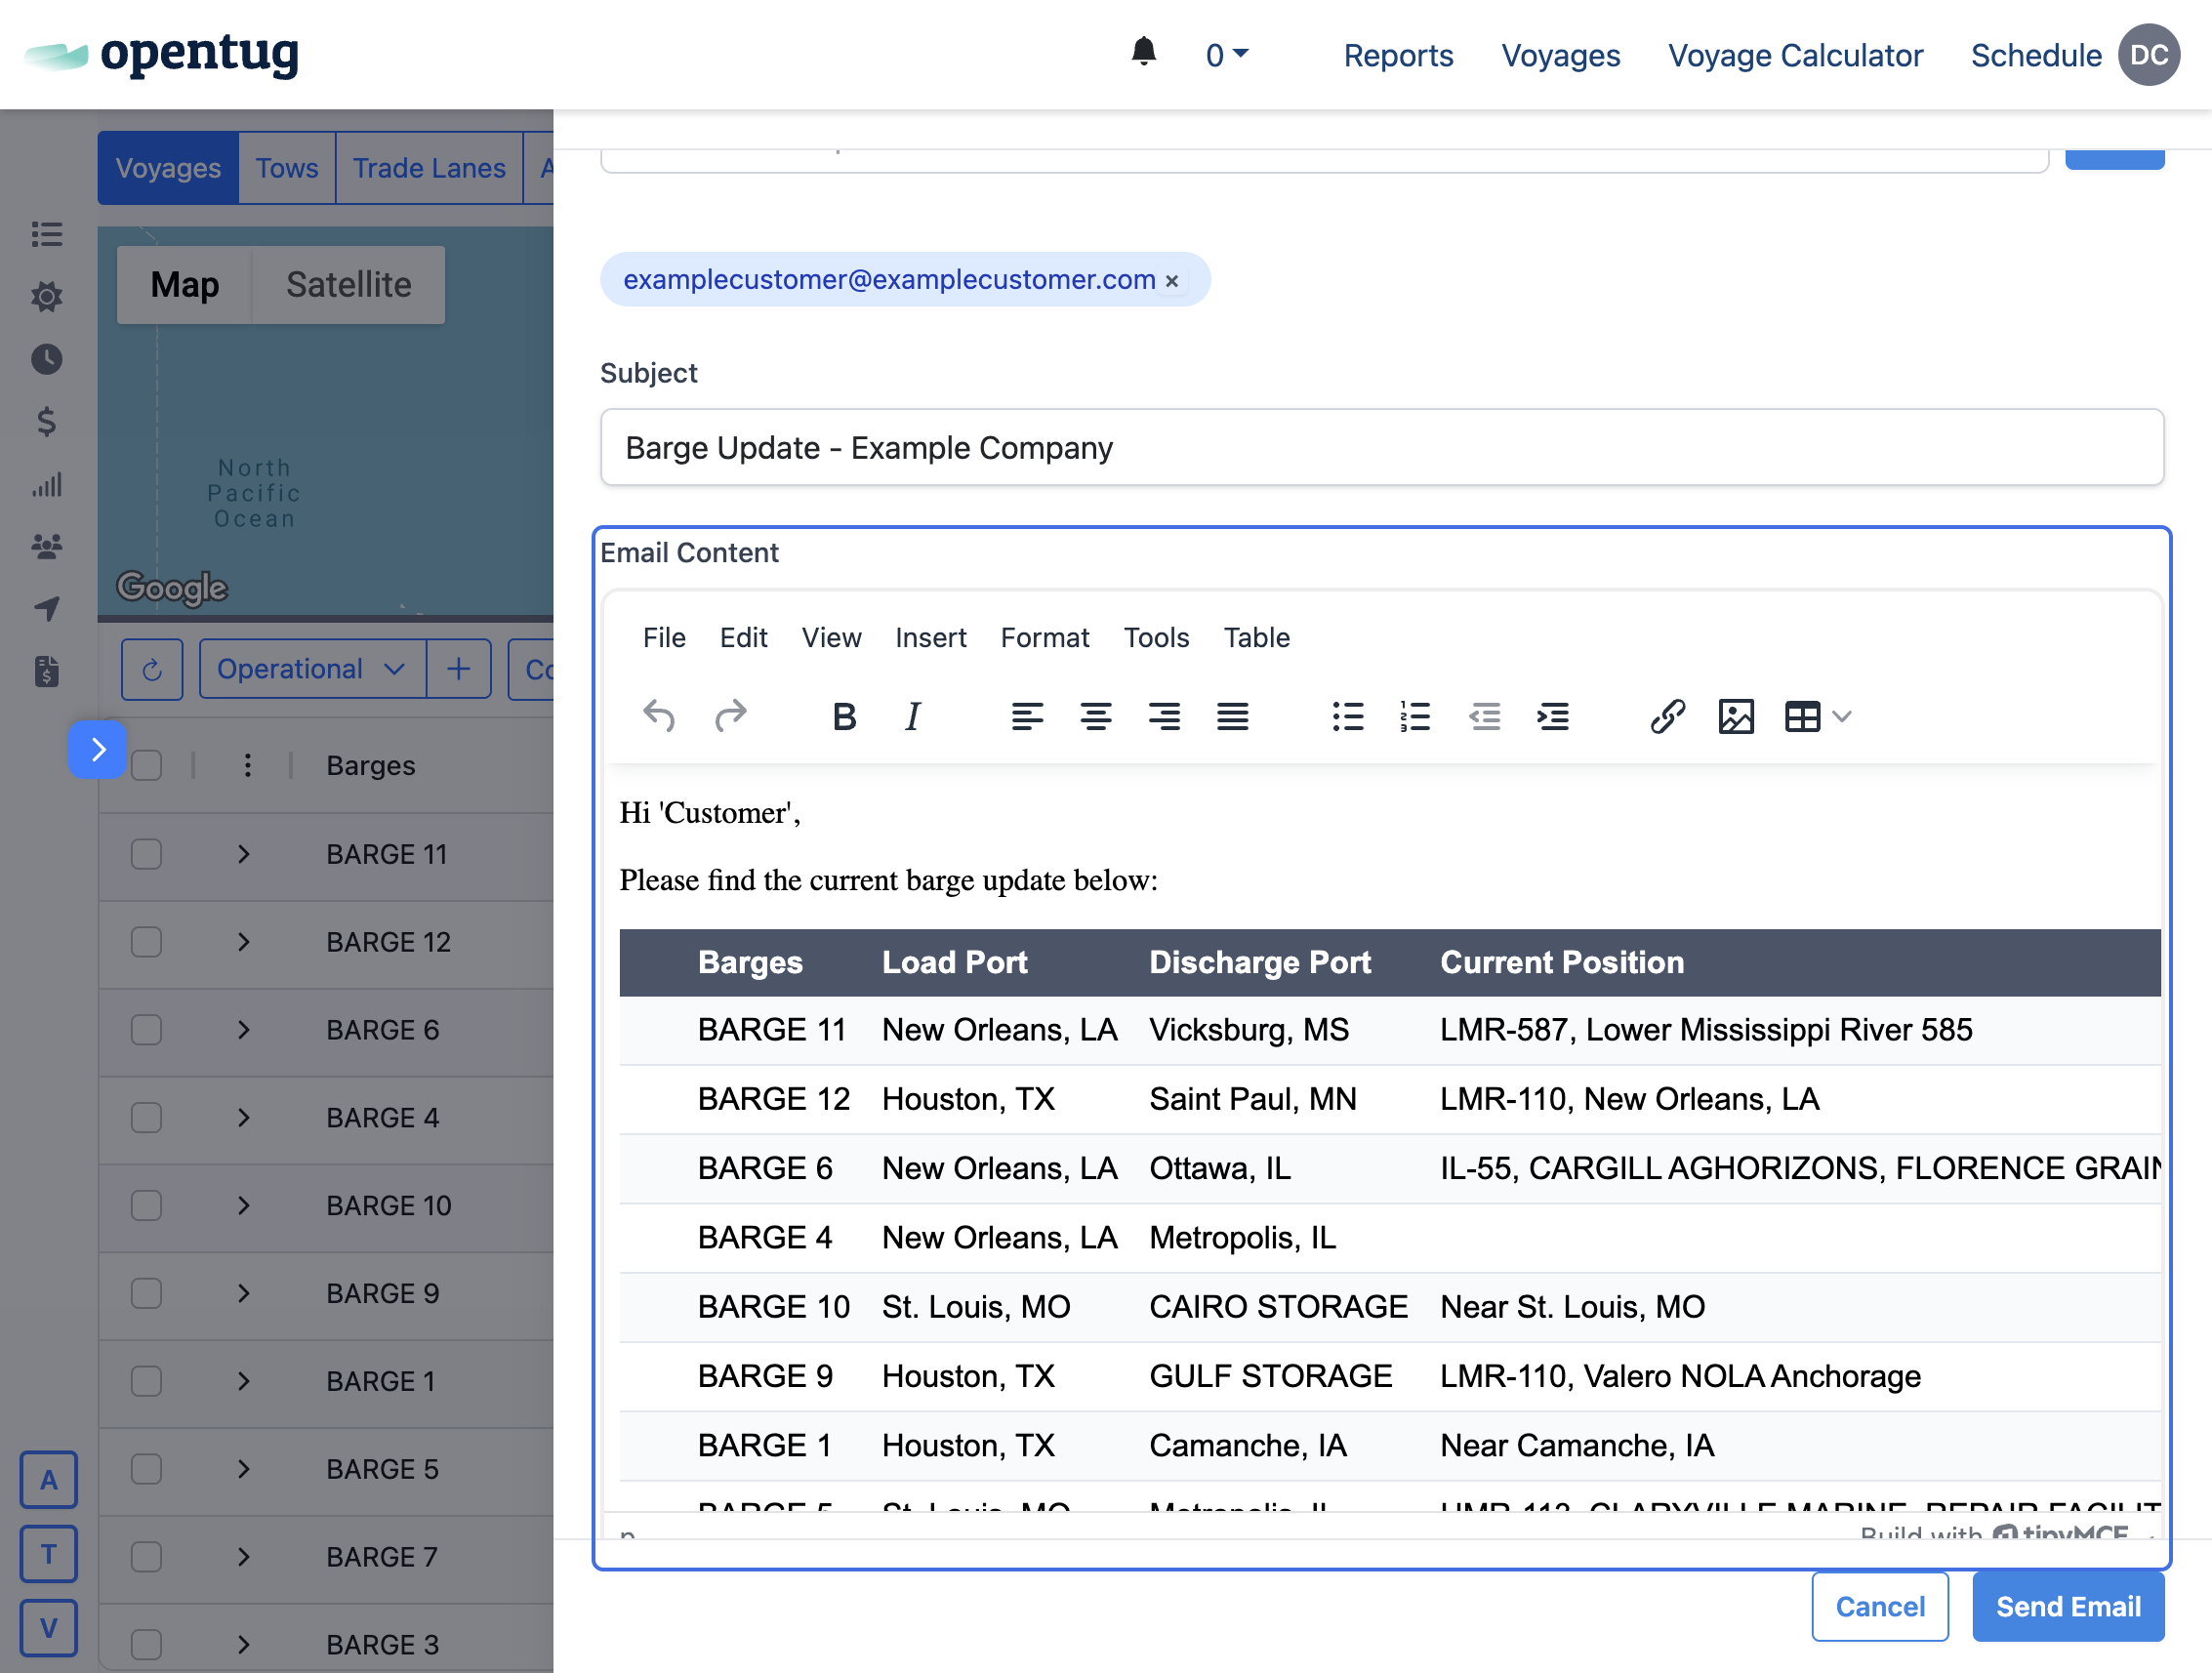Click the undo arrow in editor toolbar
Screen dimensions: 2212x1673
pyautogui.click(x=659, y=716)
